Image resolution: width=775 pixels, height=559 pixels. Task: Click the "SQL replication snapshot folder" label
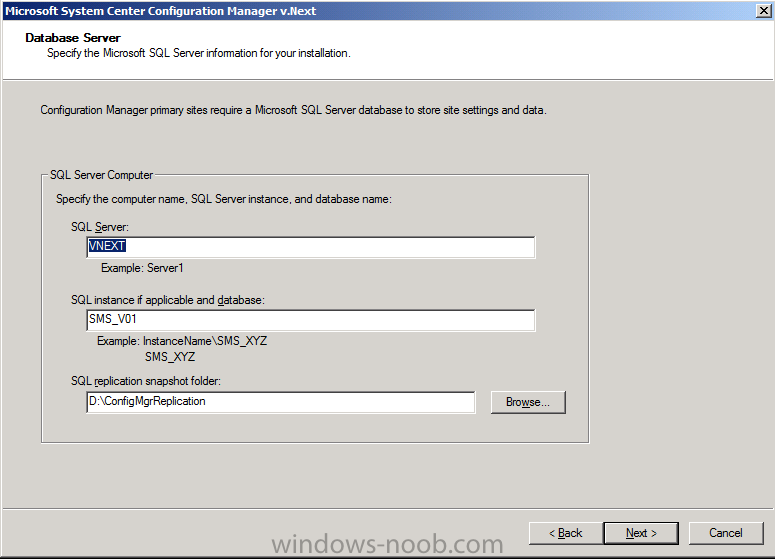146,381
